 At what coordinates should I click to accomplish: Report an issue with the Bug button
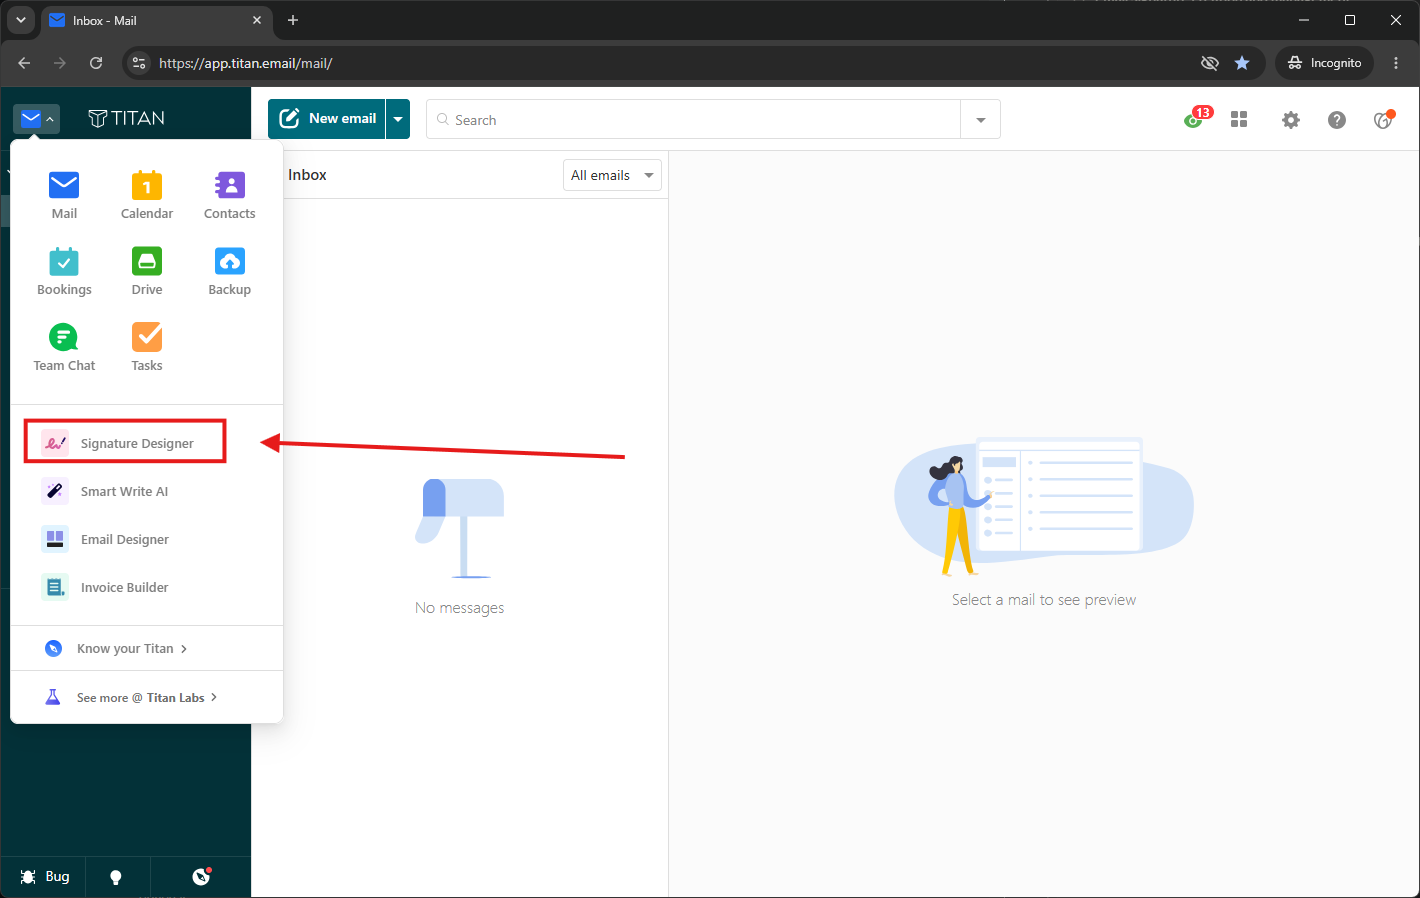45,877
